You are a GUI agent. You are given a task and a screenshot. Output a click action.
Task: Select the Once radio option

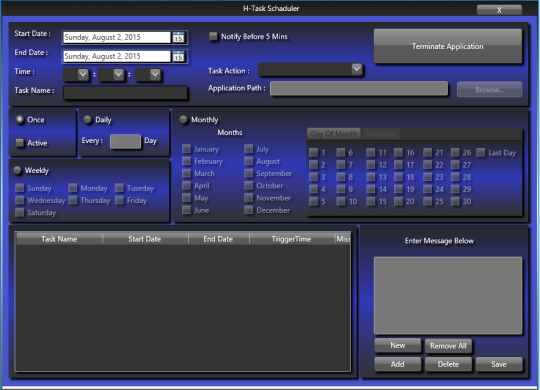(20, 120)
